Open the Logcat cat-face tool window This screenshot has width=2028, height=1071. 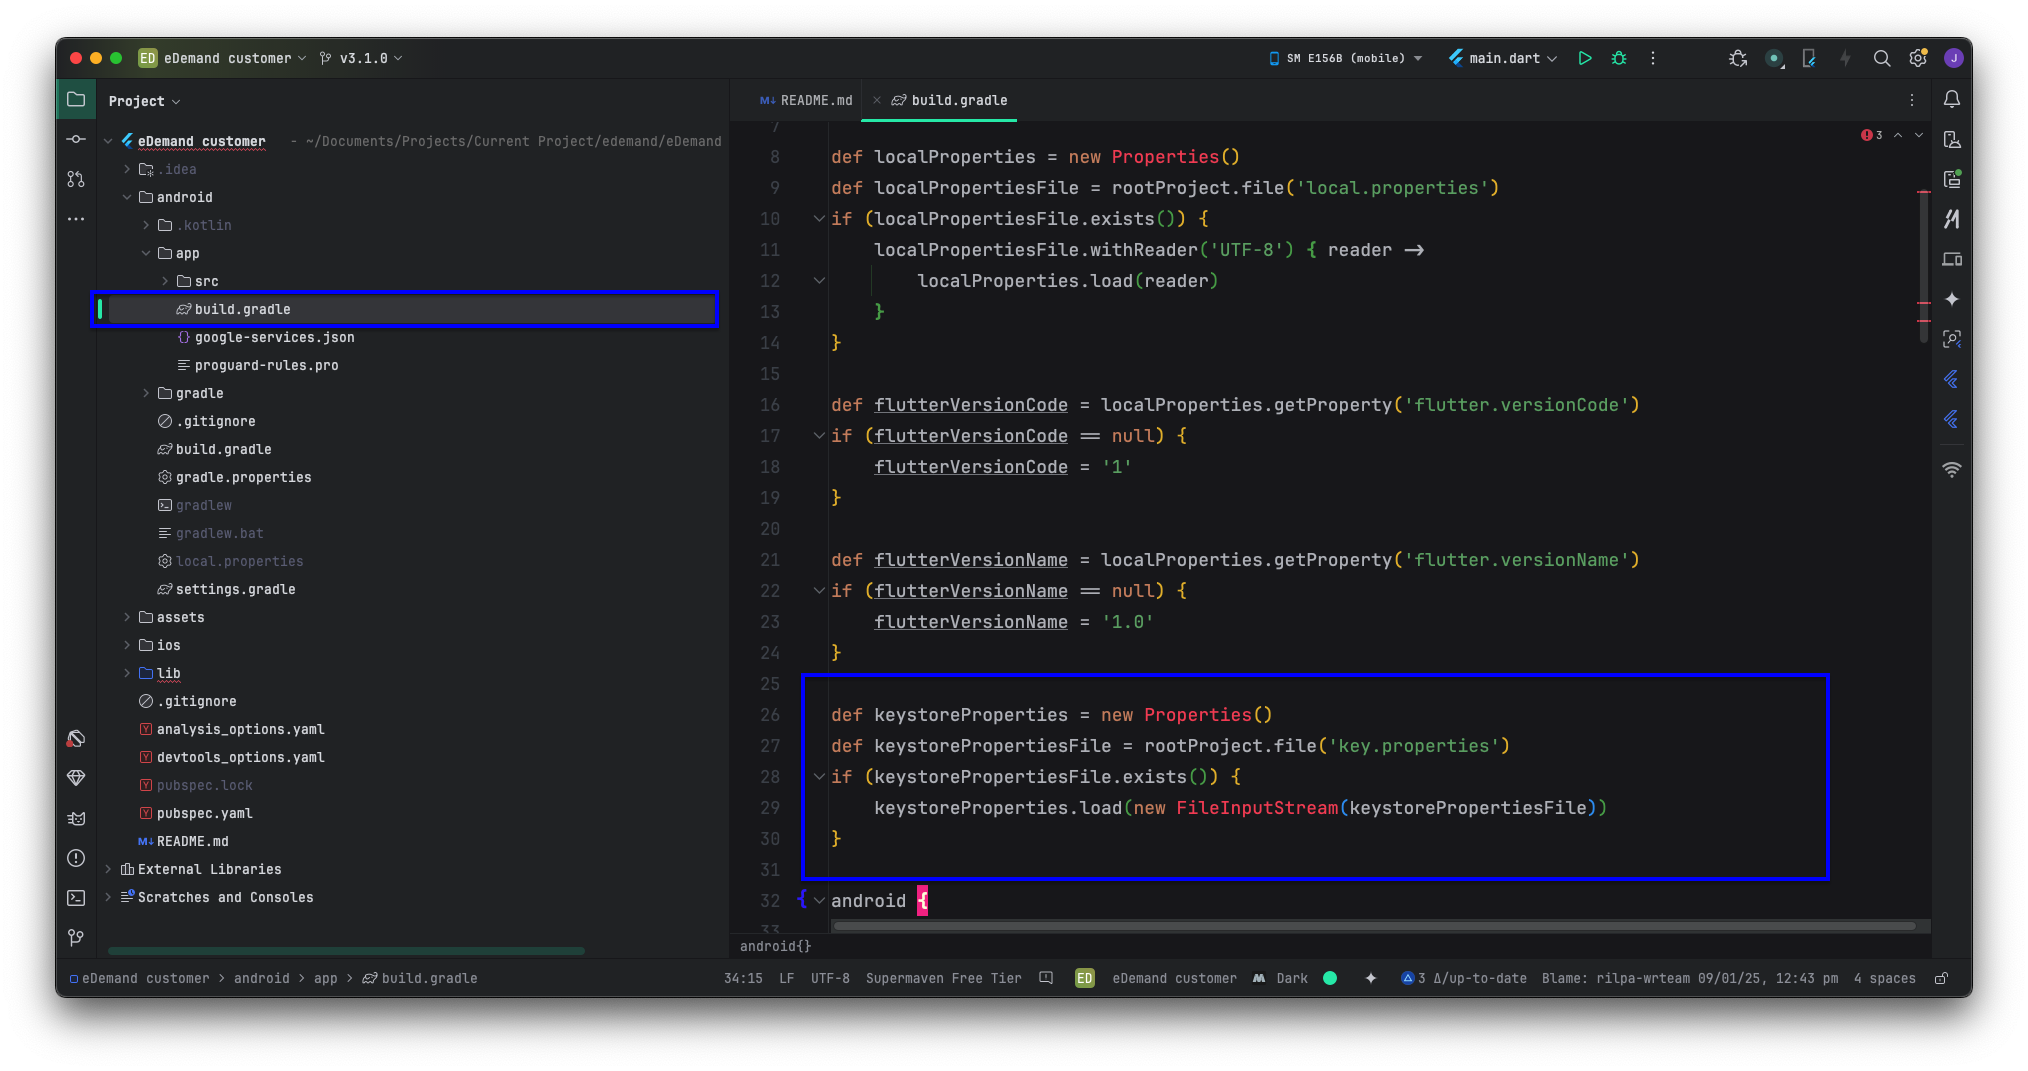pos(76,818)
